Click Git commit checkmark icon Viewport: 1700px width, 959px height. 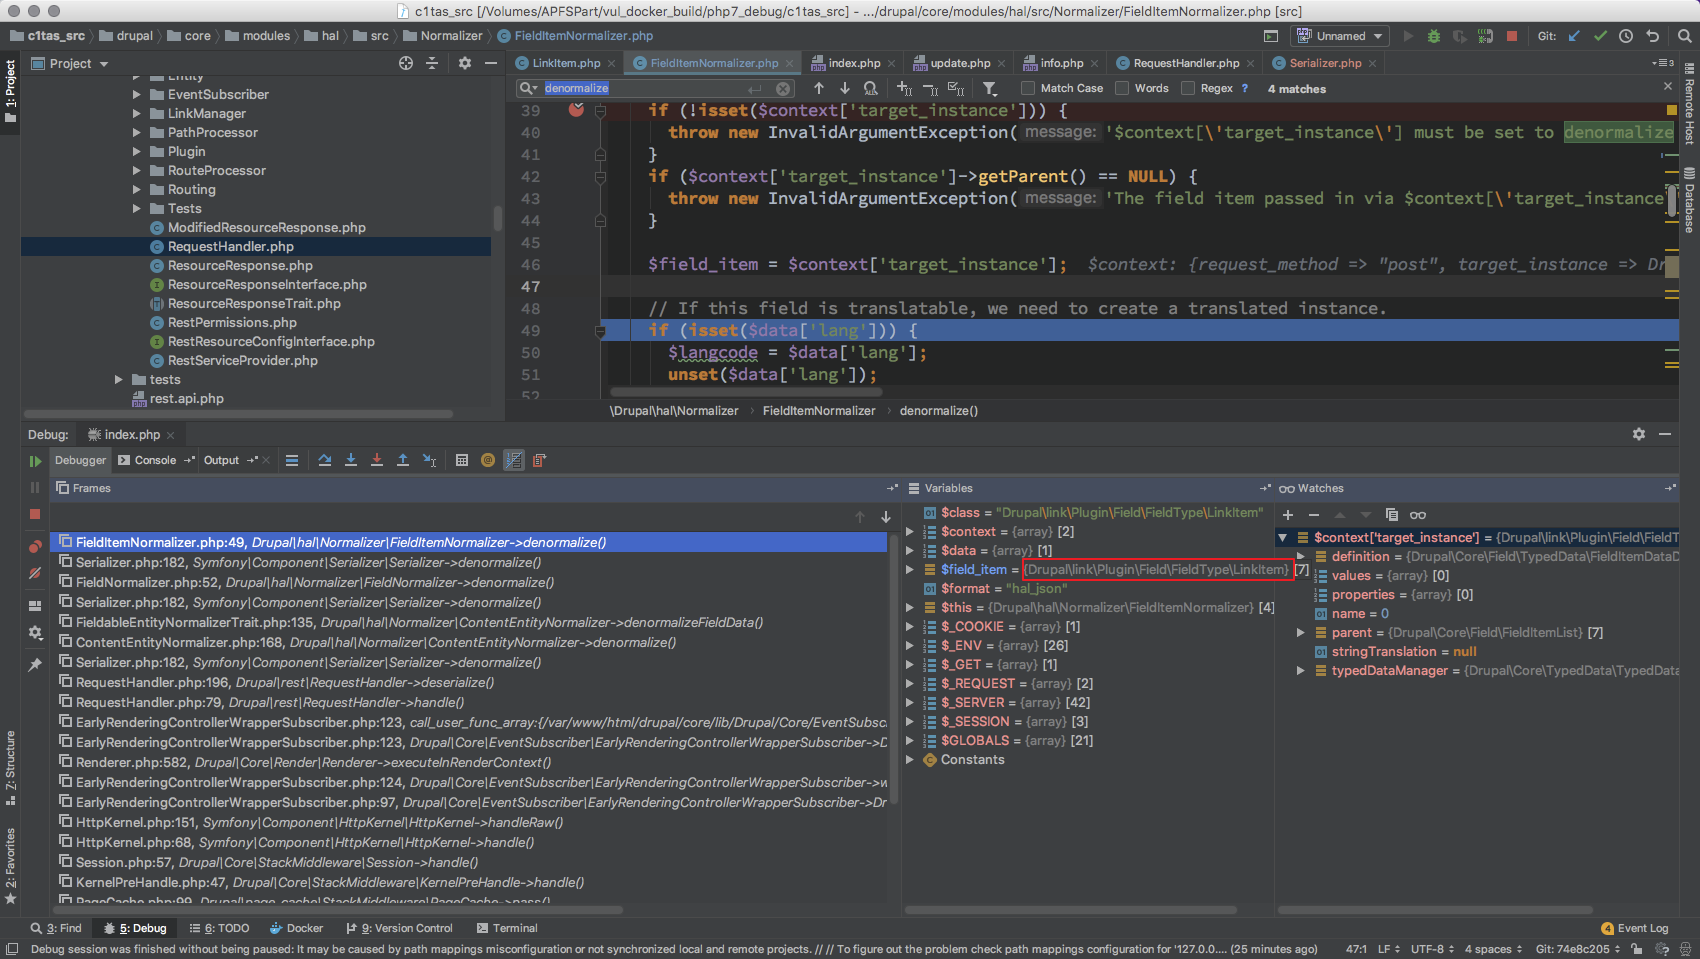1600,36
